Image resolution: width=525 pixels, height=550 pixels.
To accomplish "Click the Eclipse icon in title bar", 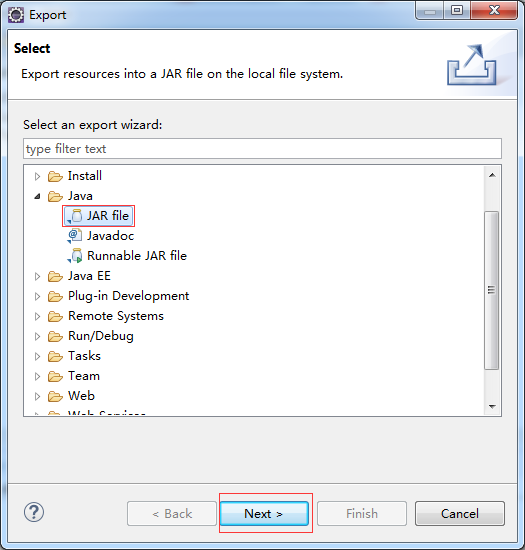I will (16, 15).
